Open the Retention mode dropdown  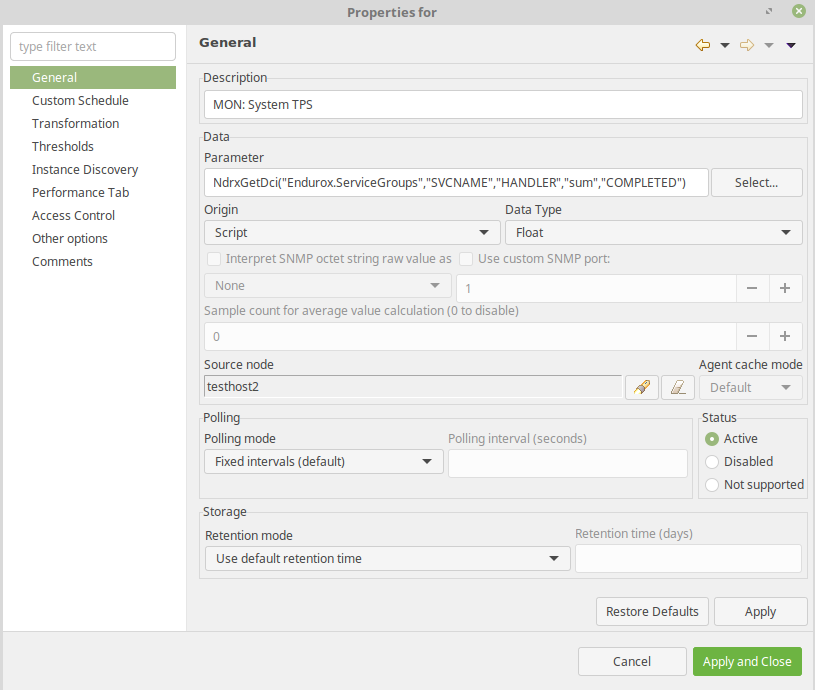387,558
